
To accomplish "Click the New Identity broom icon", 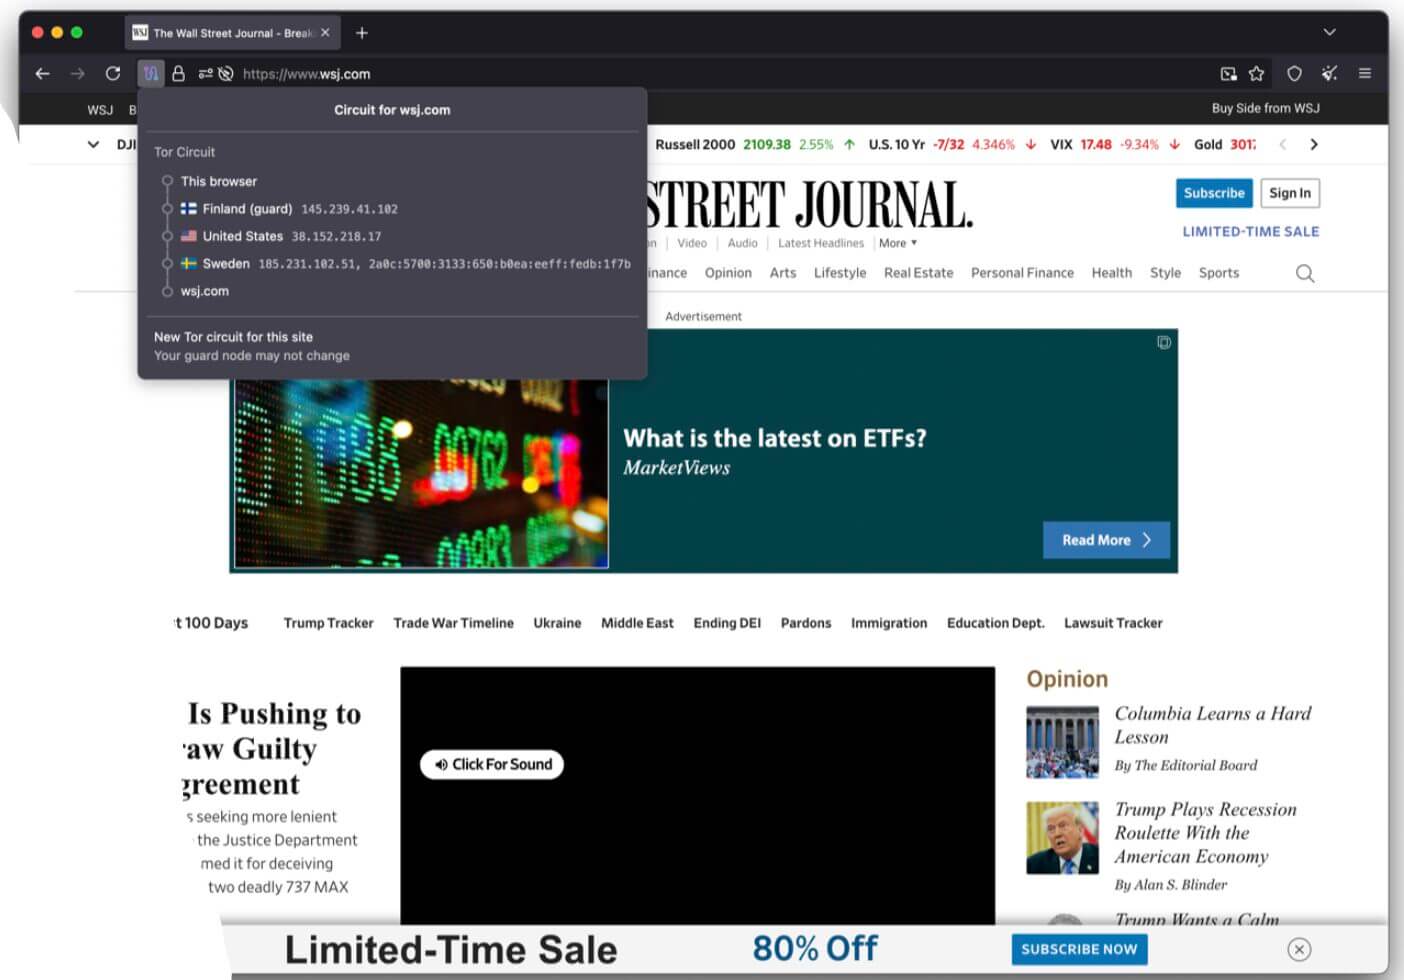I will pos(1329,73).
